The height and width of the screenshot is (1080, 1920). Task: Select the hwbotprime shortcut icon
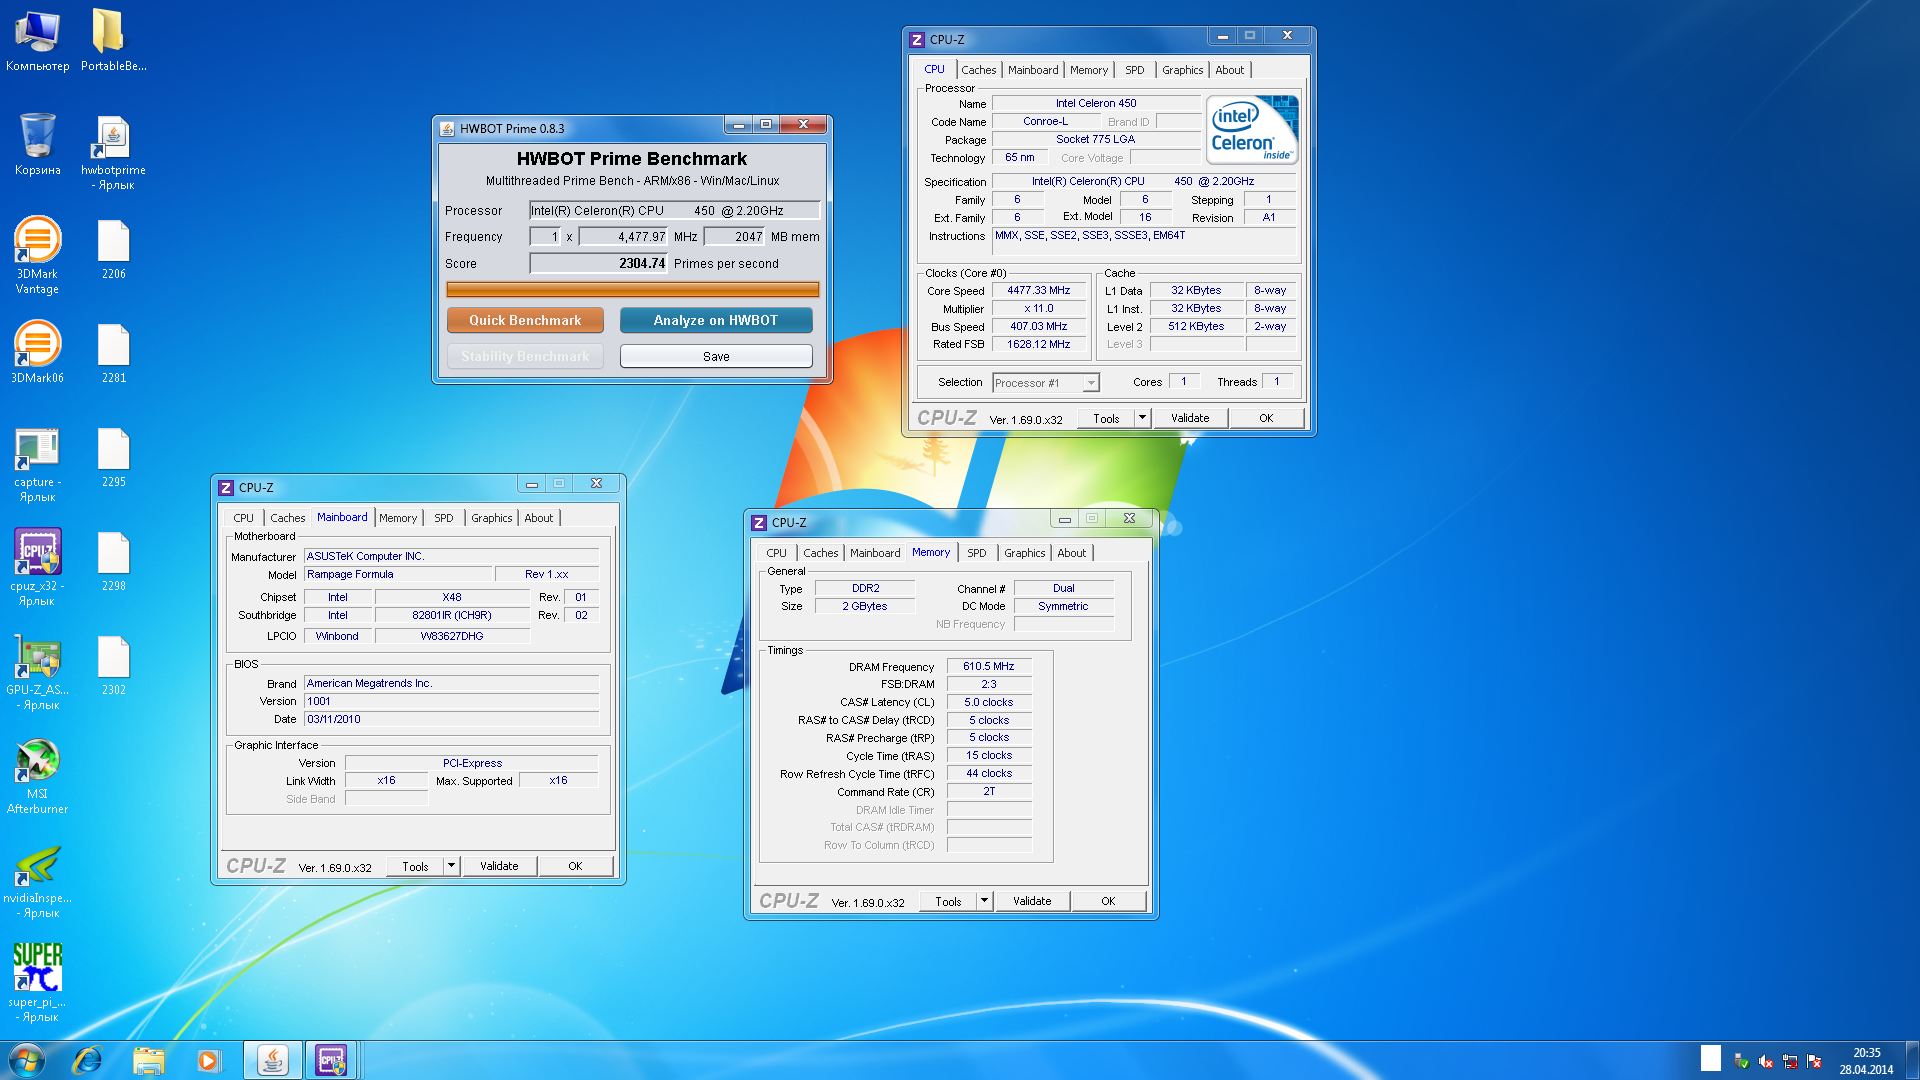[113, 152]
